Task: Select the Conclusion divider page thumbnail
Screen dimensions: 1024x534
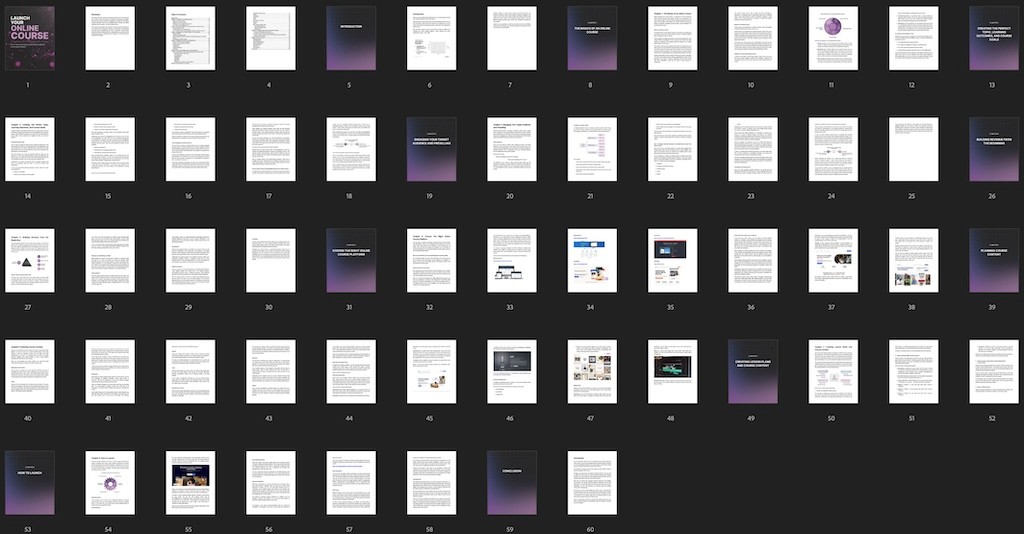Action: tap(512, 482)
